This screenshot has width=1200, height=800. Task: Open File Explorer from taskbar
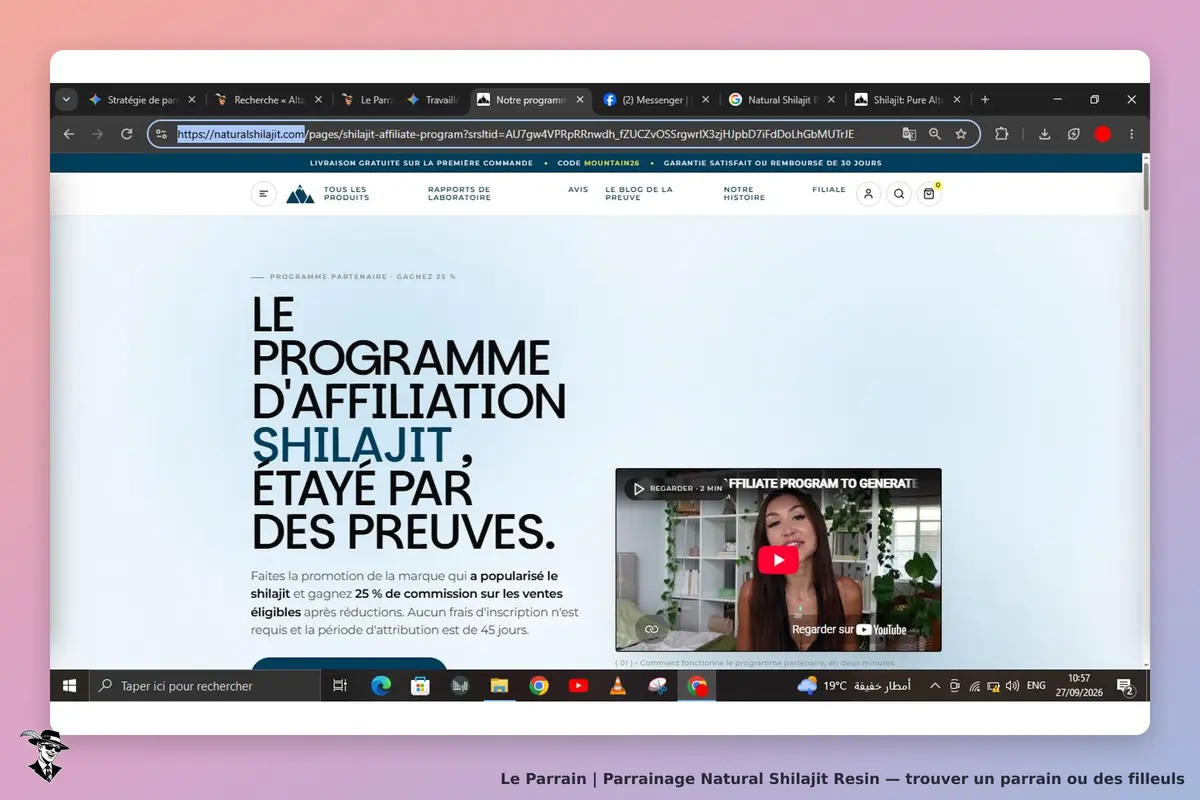499,686
